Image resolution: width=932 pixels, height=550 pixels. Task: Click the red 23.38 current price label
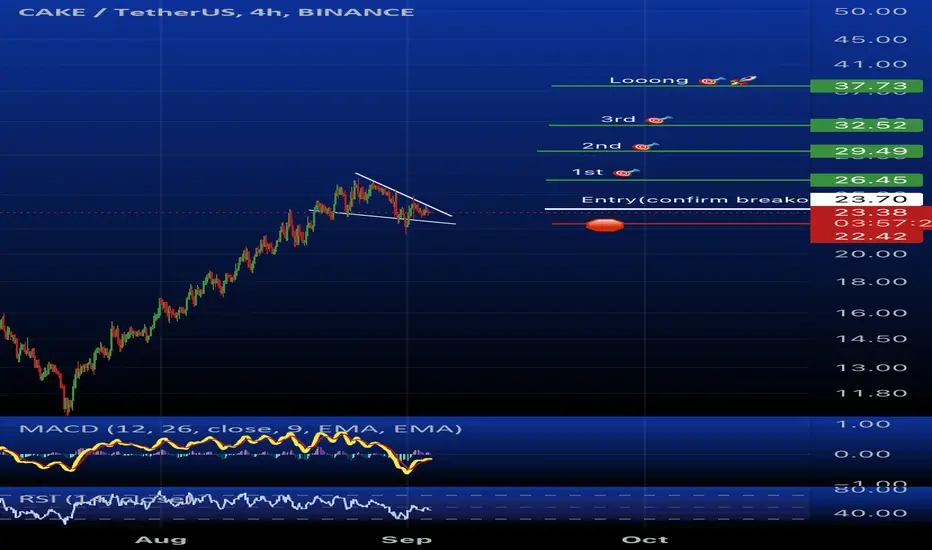pos(871,212)
